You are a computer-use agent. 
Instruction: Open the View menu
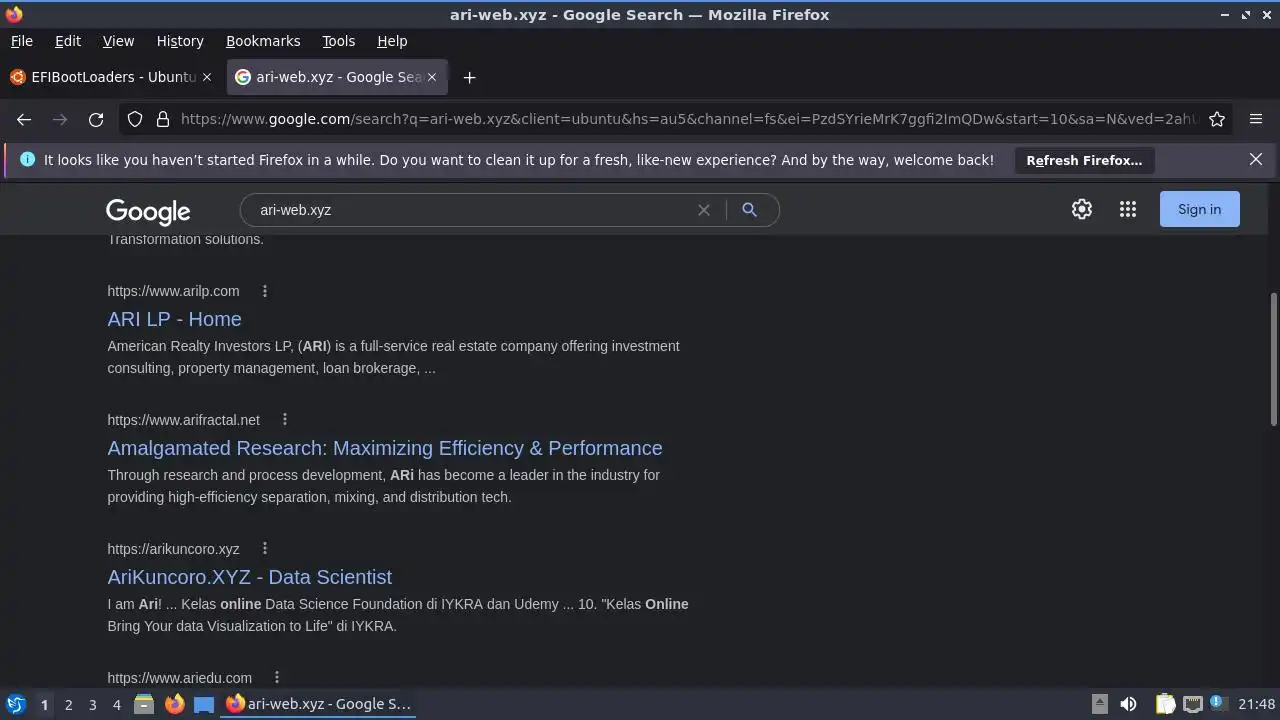tap(118, 41)
